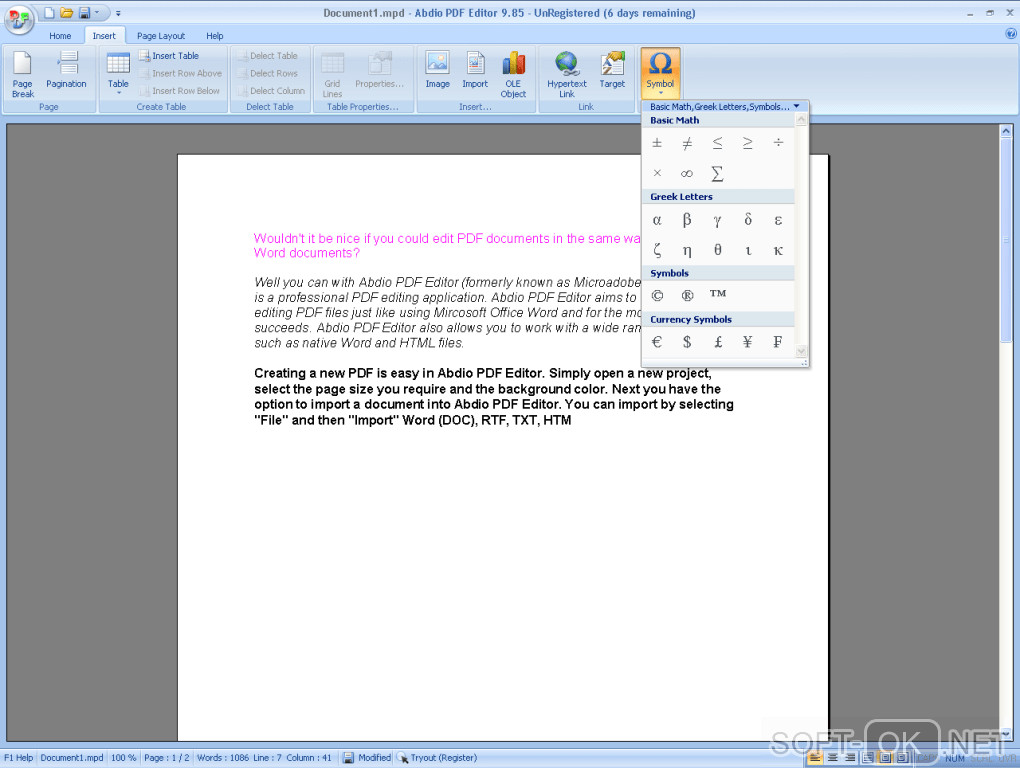Click the document vertical scrollbar up arrow

tap(1006, 131)
